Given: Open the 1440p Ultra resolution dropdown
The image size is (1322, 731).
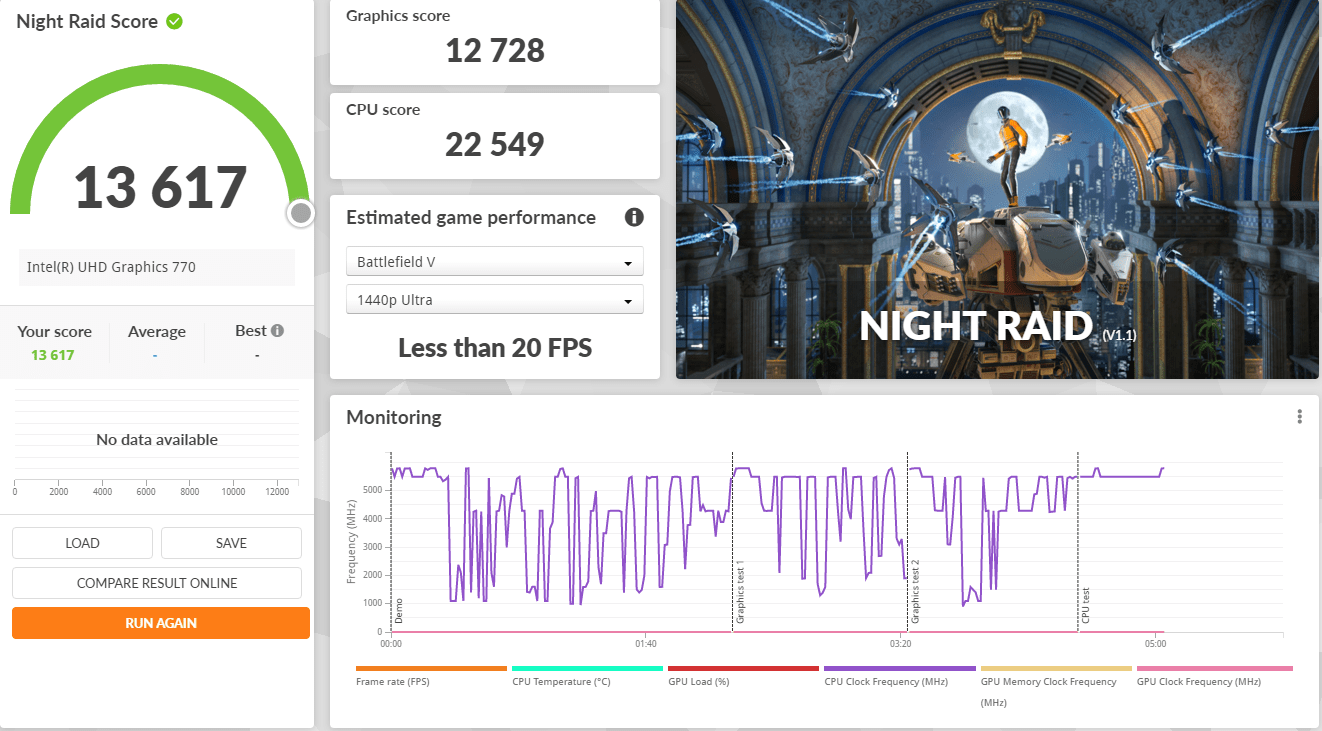Looking at the screenshot, I should (x=495, y=300).
